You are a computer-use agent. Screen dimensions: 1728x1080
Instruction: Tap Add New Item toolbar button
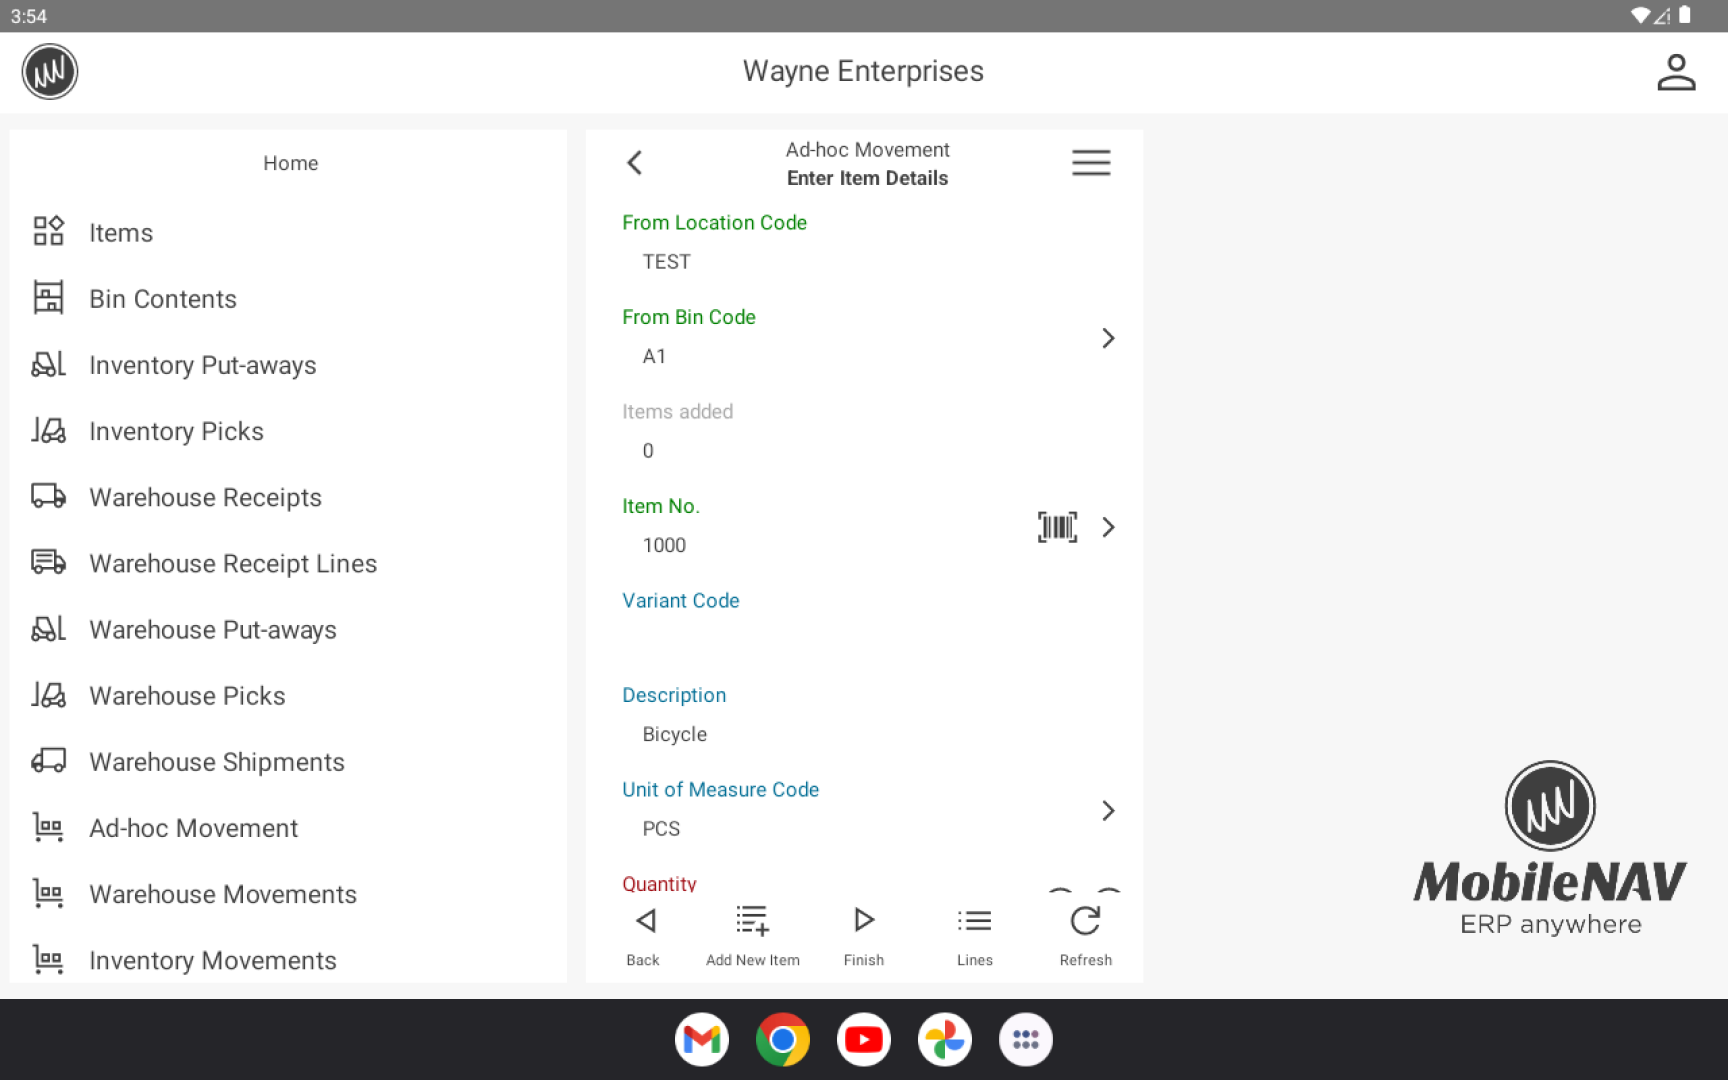(x=753, y=936)
